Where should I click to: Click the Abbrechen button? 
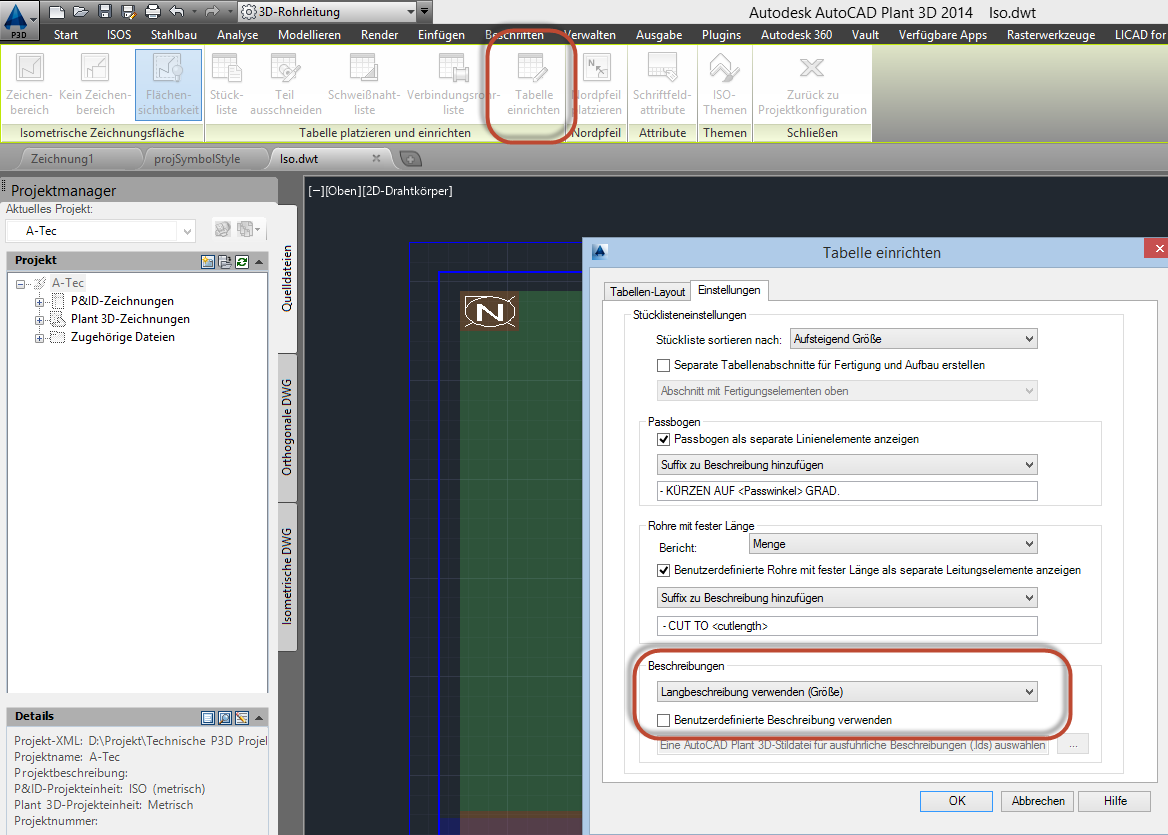[x=1038, y=801]
